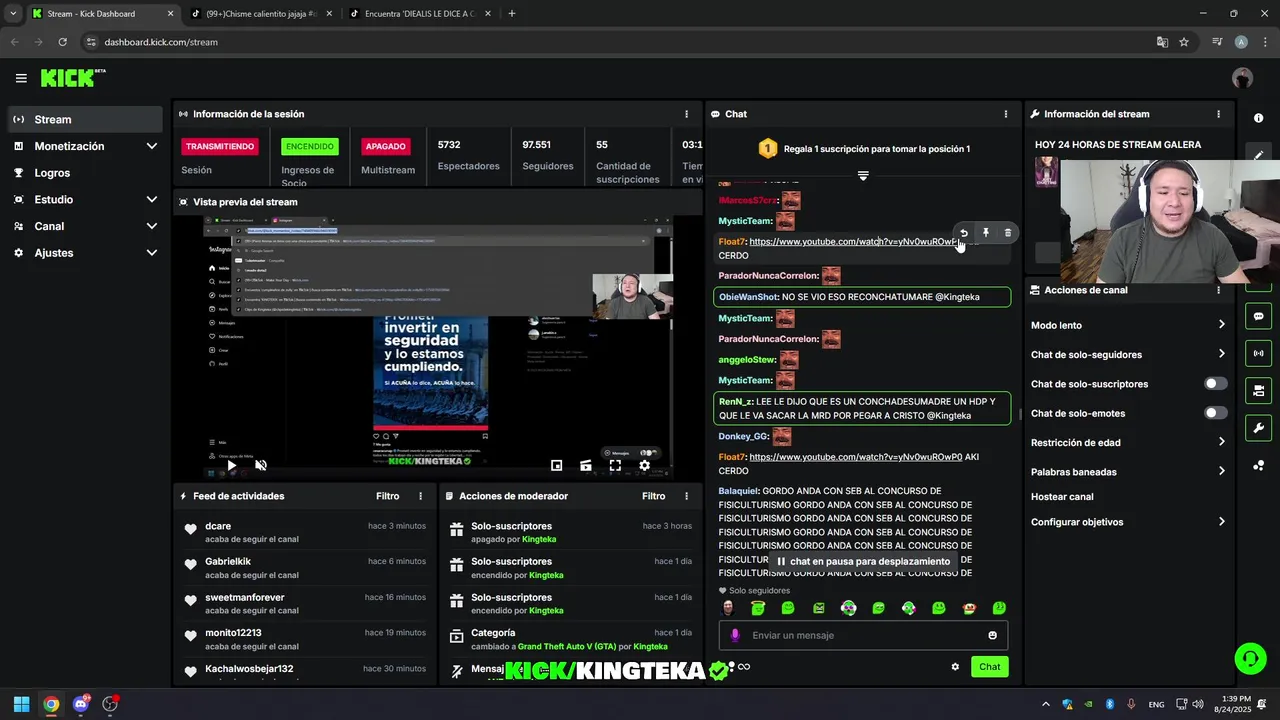Open Información del stream three-dot menu
1280x720 pixels.
point(1218,114)
